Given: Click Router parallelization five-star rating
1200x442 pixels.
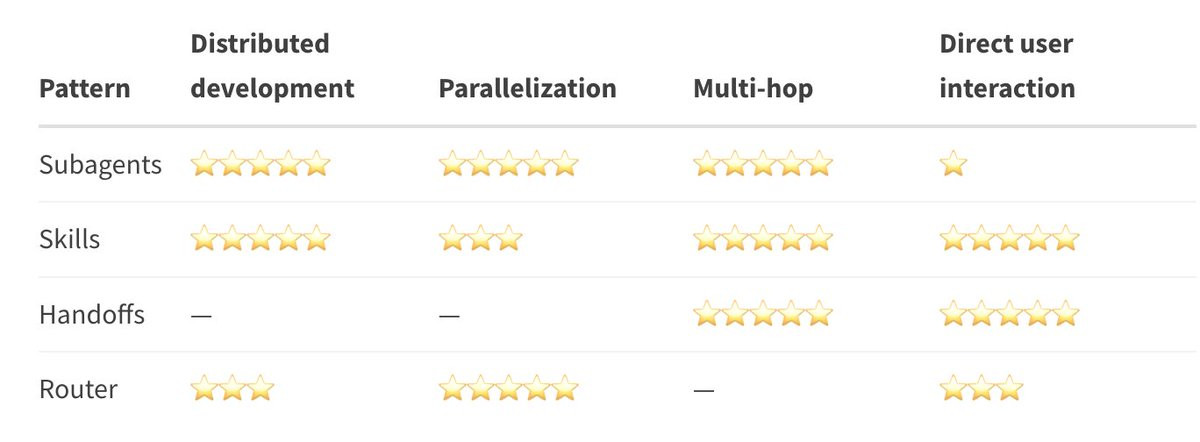Looking at the screenshot, I should pyautogui.click(x=509, y=388).
